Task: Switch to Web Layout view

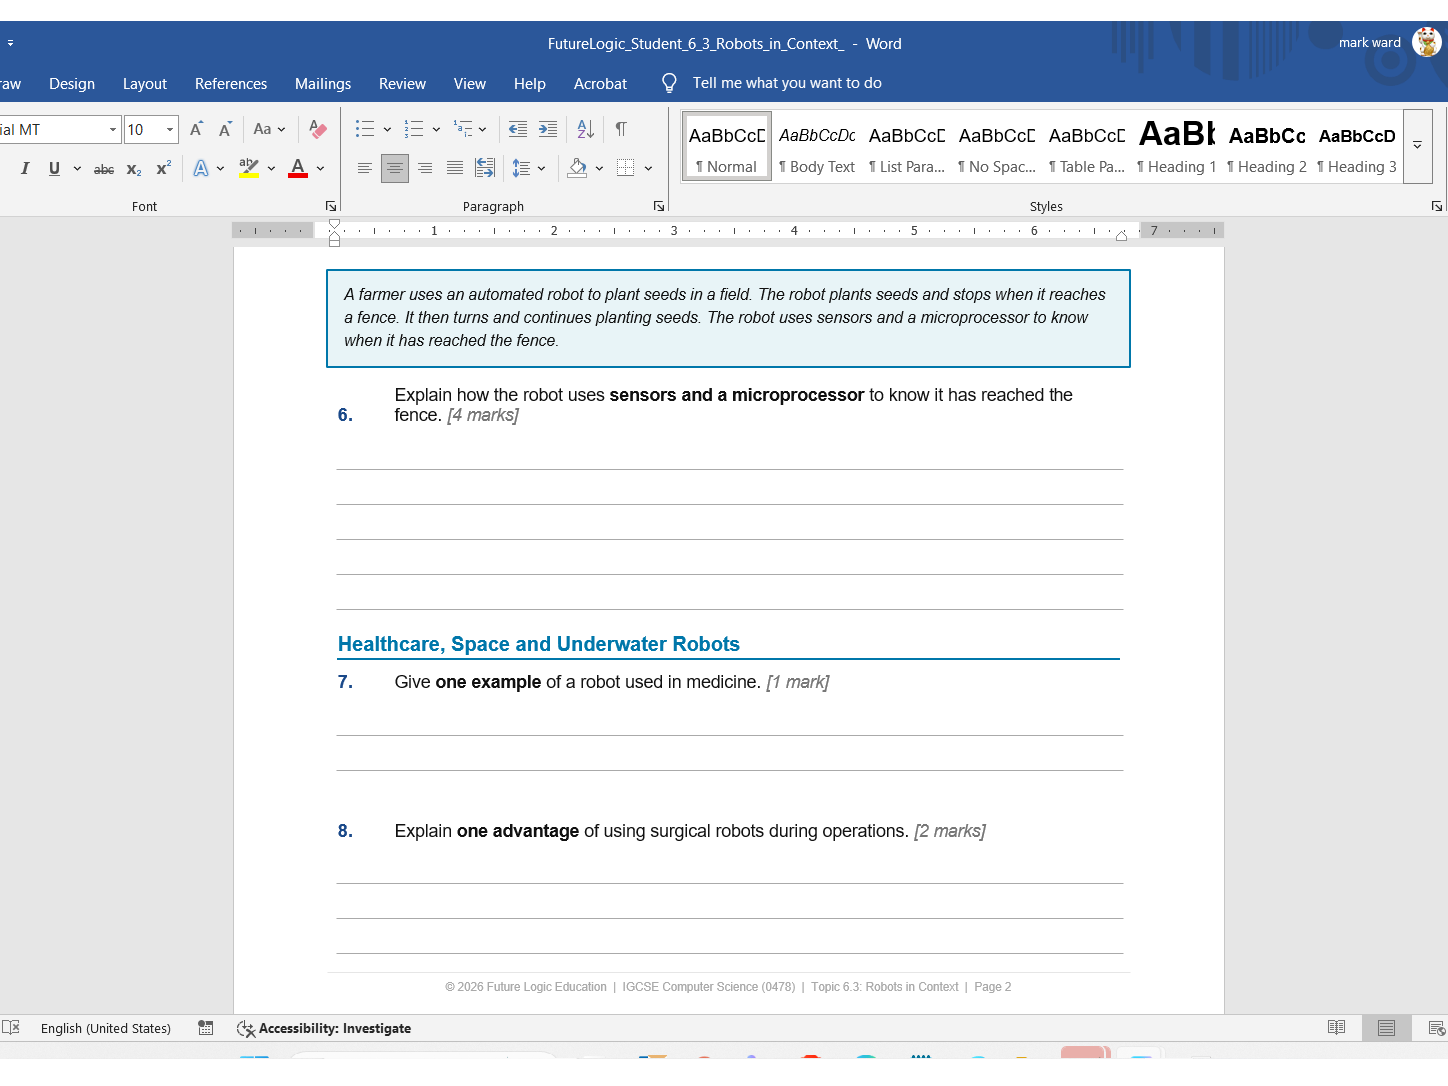Action: [1436, 1028]
